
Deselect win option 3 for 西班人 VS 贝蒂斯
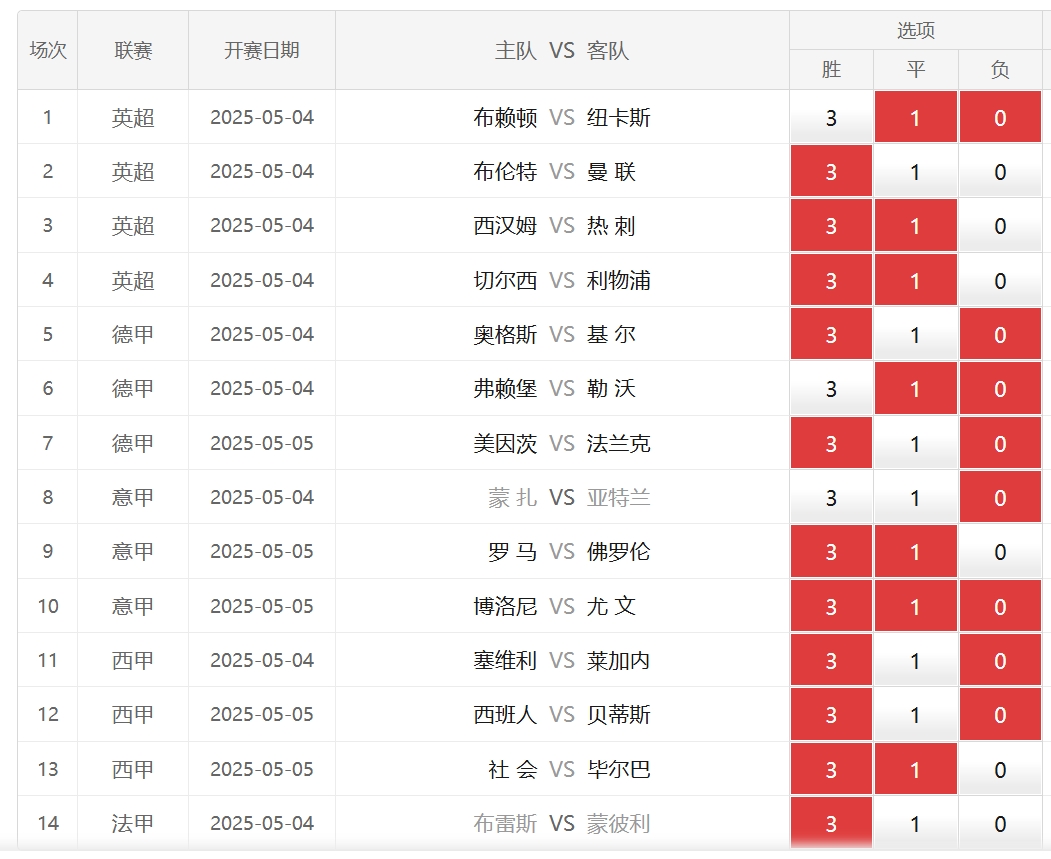pyautogui.click(x=831, y=714)
